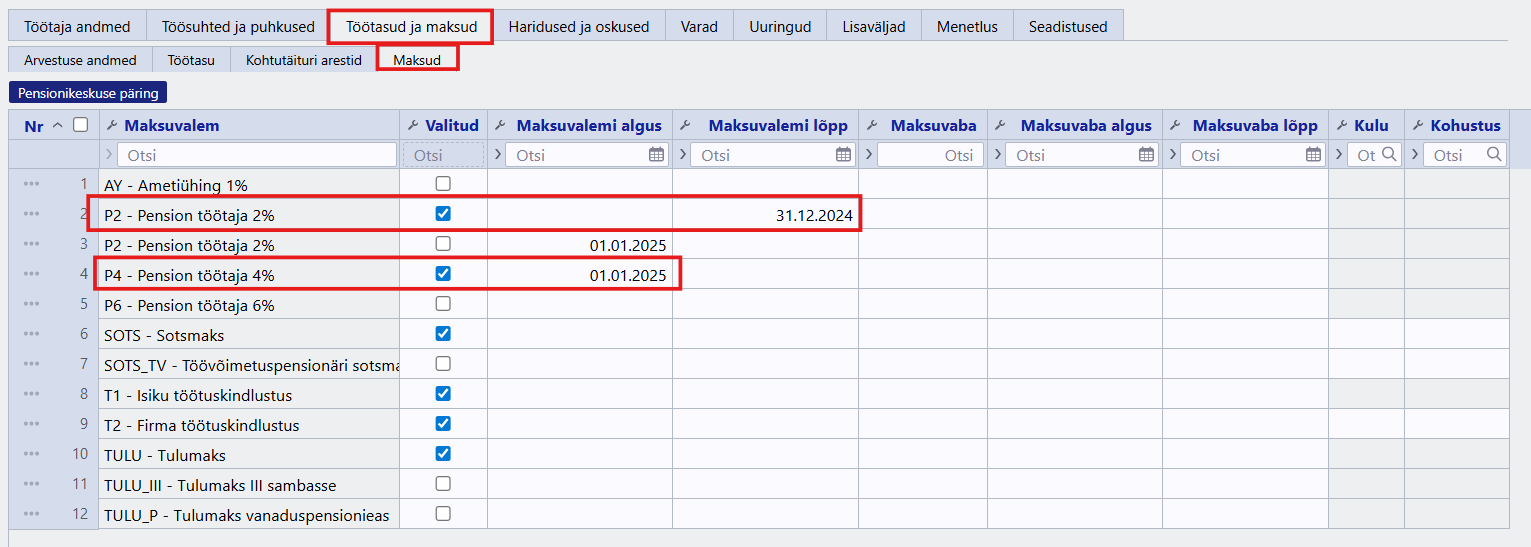Expand filter chevron in Maksuvaba search column
The image size is (1531, 547).
867,155
